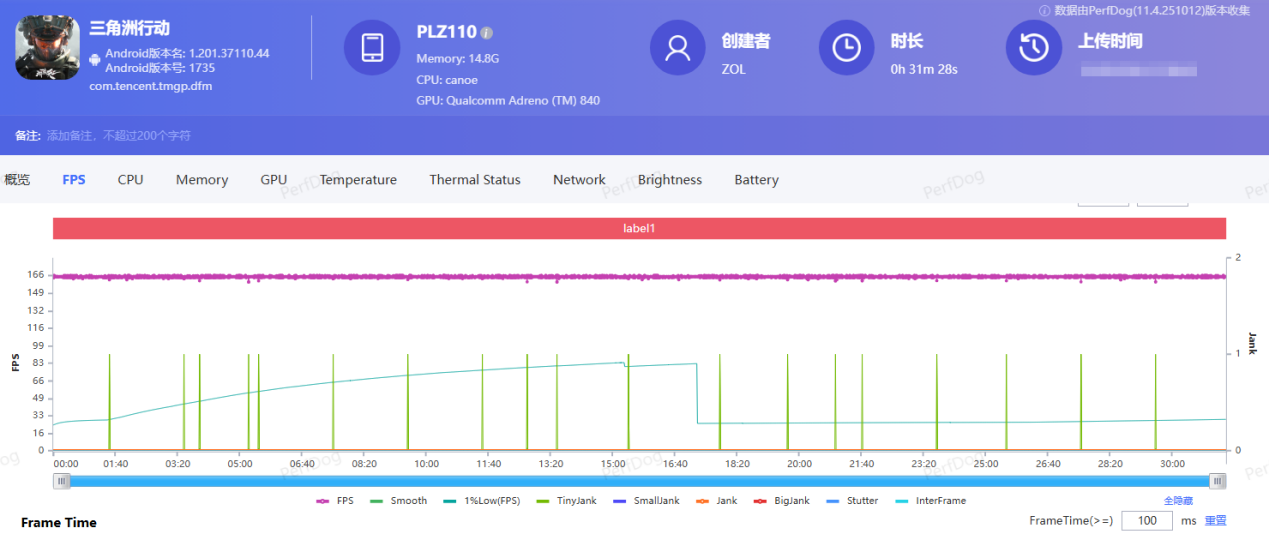Click the 全隐藏 hide-all link
The image size is (1269, 540).
coord(1177,501)
